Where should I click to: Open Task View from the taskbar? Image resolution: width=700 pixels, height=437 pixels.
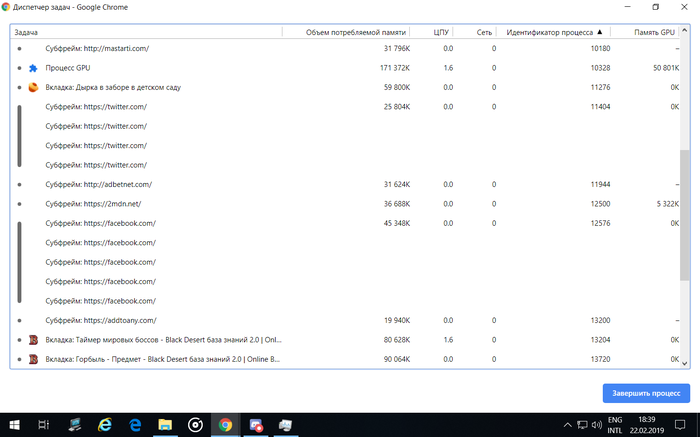coord(44,424)
